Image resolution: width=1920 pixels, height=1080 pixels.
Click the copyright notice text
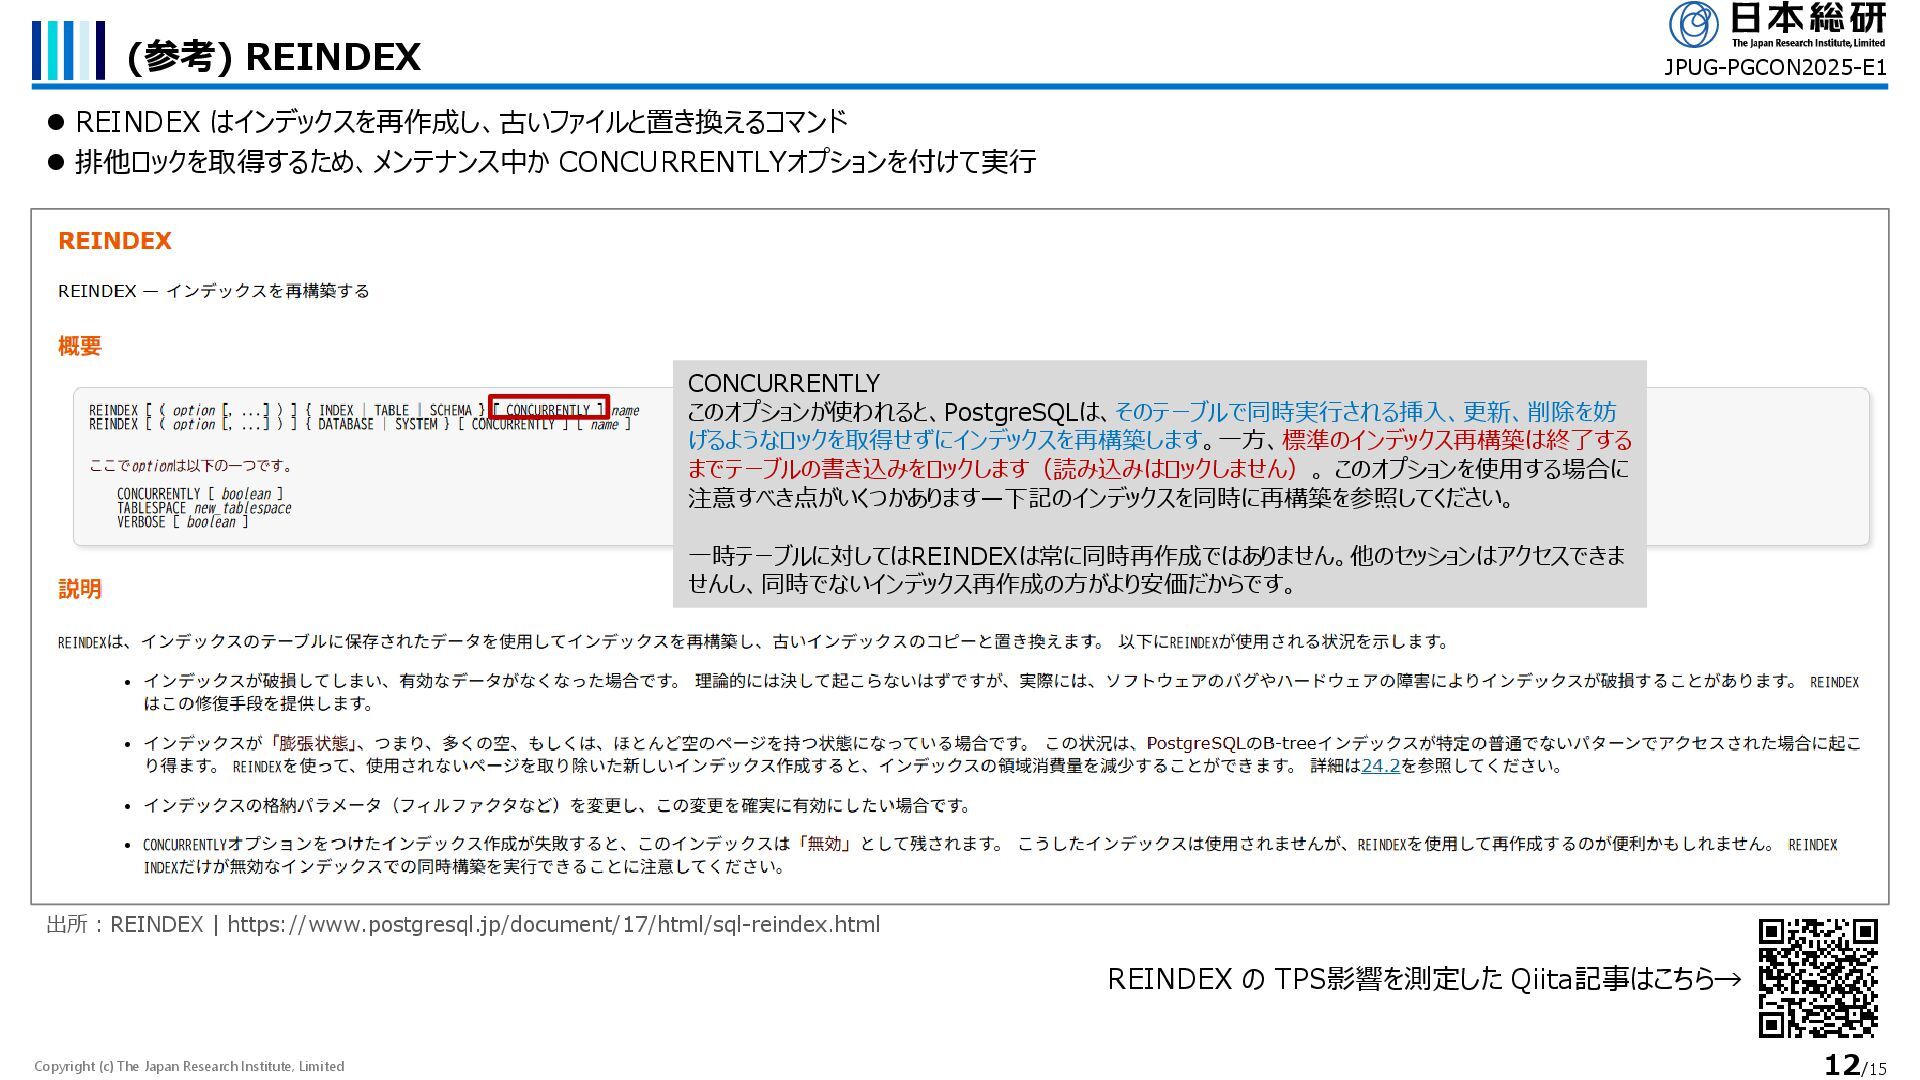189,1067
